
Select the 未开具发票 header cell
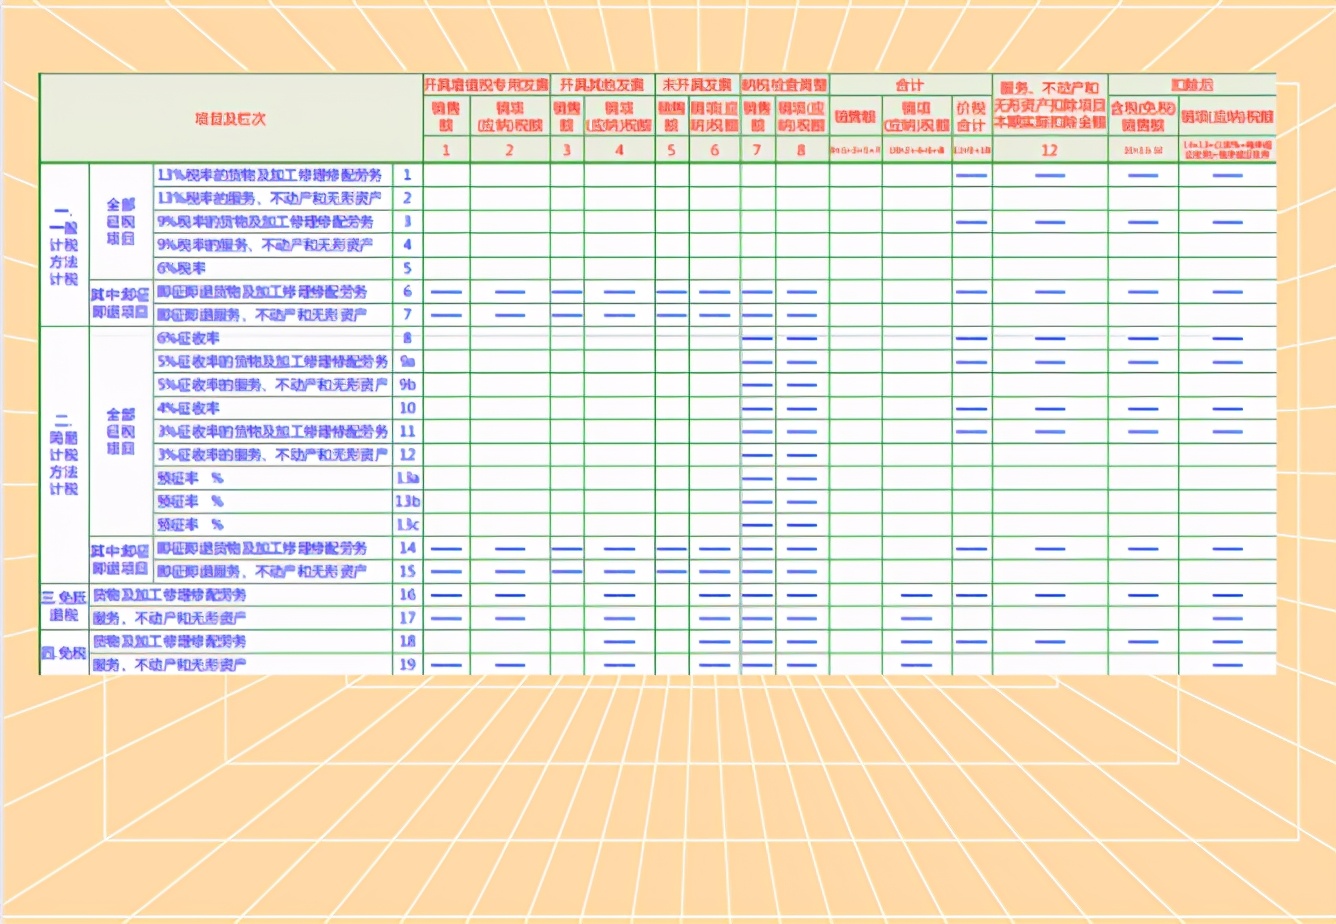697,85
